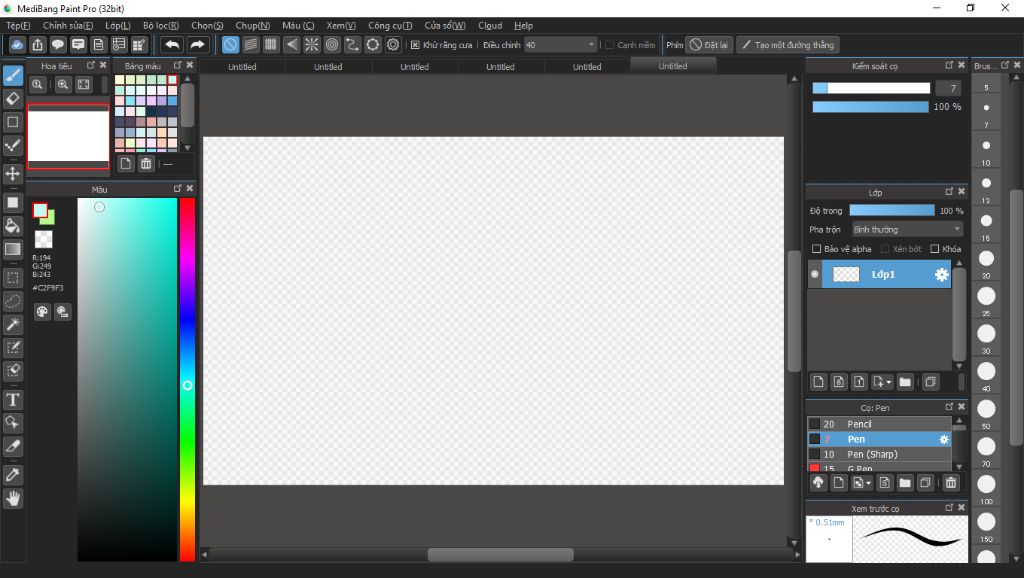This screenshot has width=1024, height=578.
Task: Click delete brush trash icon
Action: click(951, 483)
